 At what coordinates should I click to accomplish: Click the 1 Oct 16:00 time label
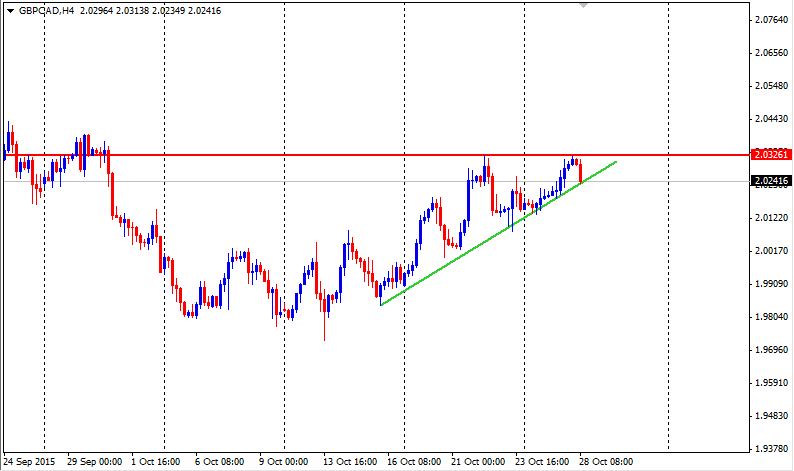tap(155, 462)
